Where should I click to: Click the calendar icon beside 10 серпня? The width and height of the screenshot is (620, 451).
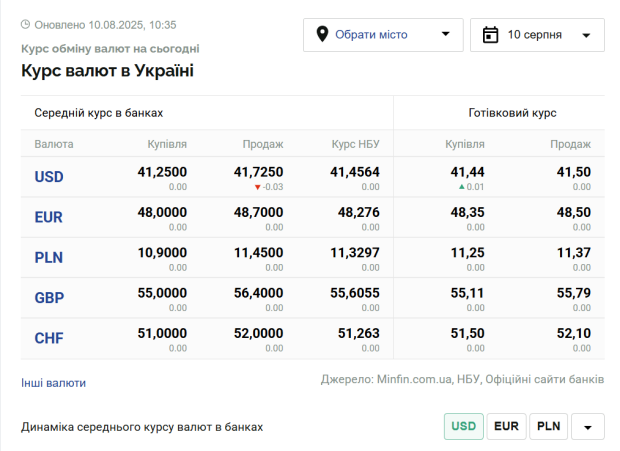pos(490,35)
